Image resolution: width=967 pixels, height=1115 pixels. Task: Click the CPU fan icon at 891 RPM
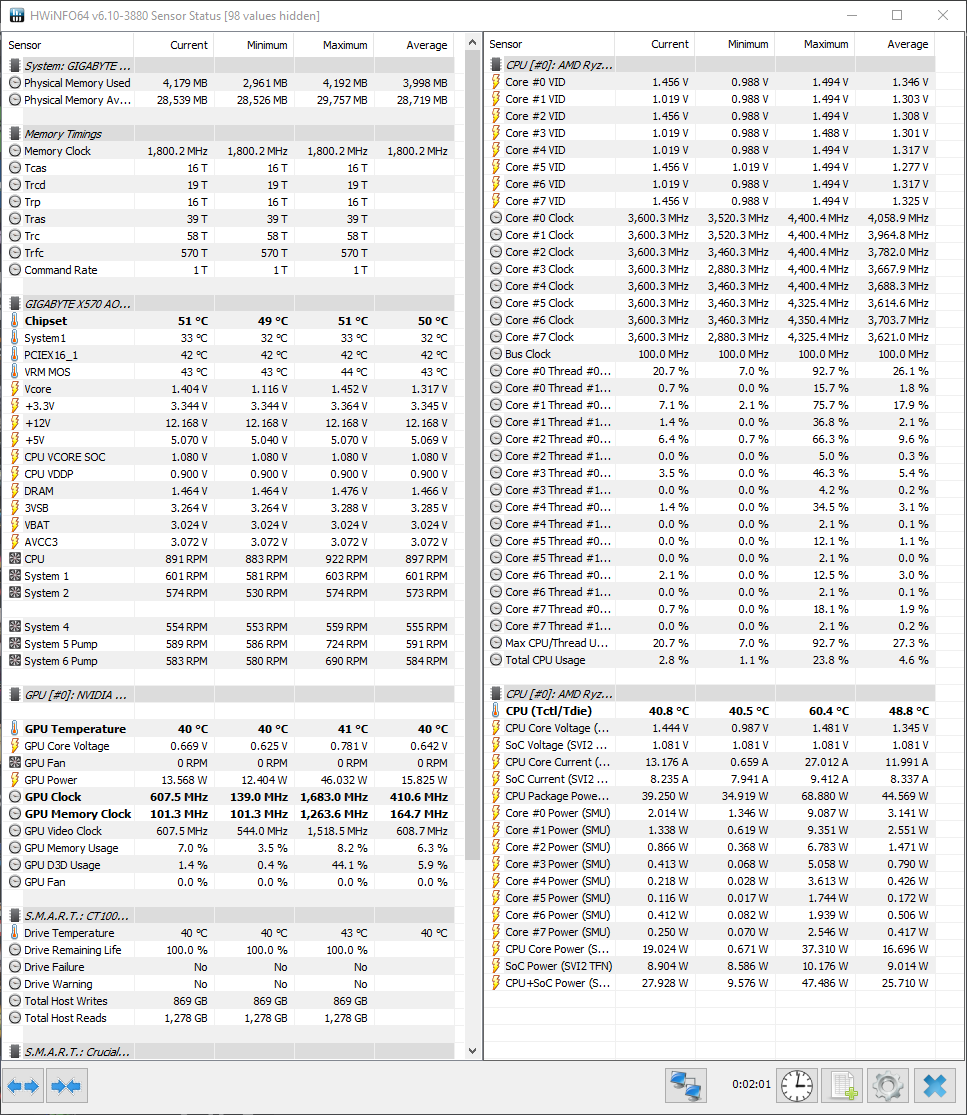(15, 559)
